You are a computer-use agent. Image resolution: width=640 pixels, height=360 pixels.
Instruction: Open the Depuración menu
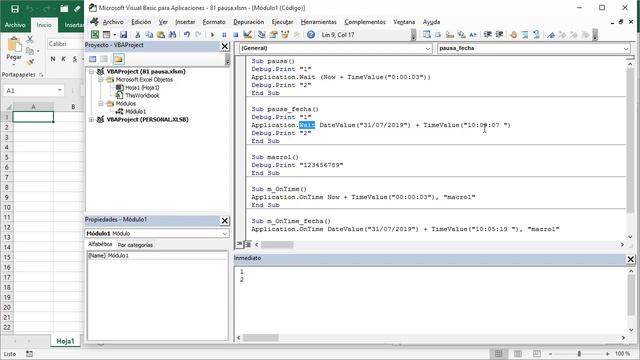pyautogui.click(x=249, y=22)
